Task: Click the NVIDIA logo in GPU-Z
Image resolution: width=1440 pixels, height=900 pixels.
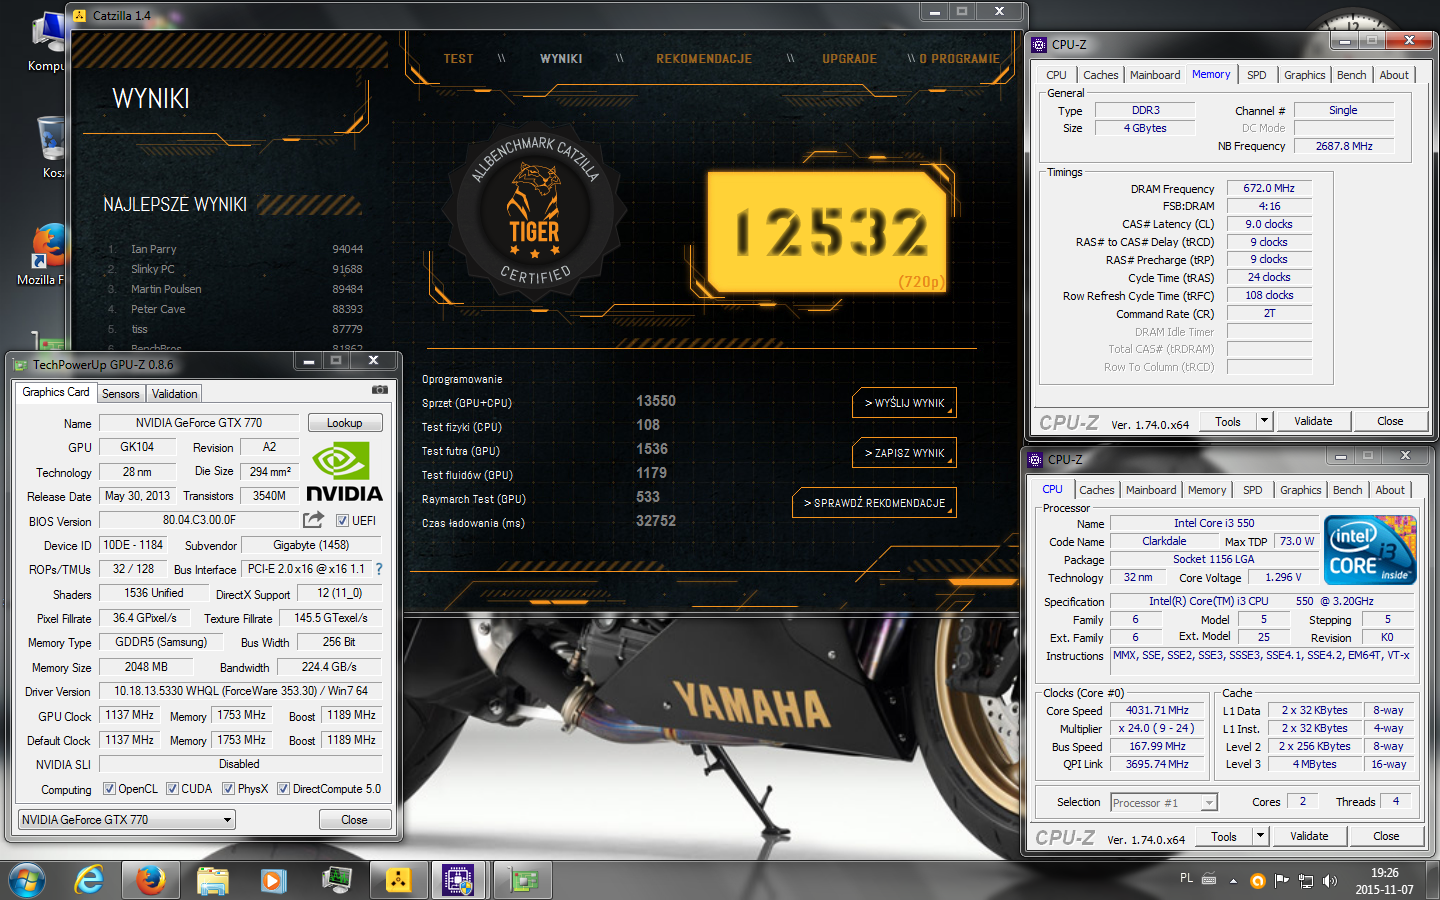Action: tap(343, 472)
